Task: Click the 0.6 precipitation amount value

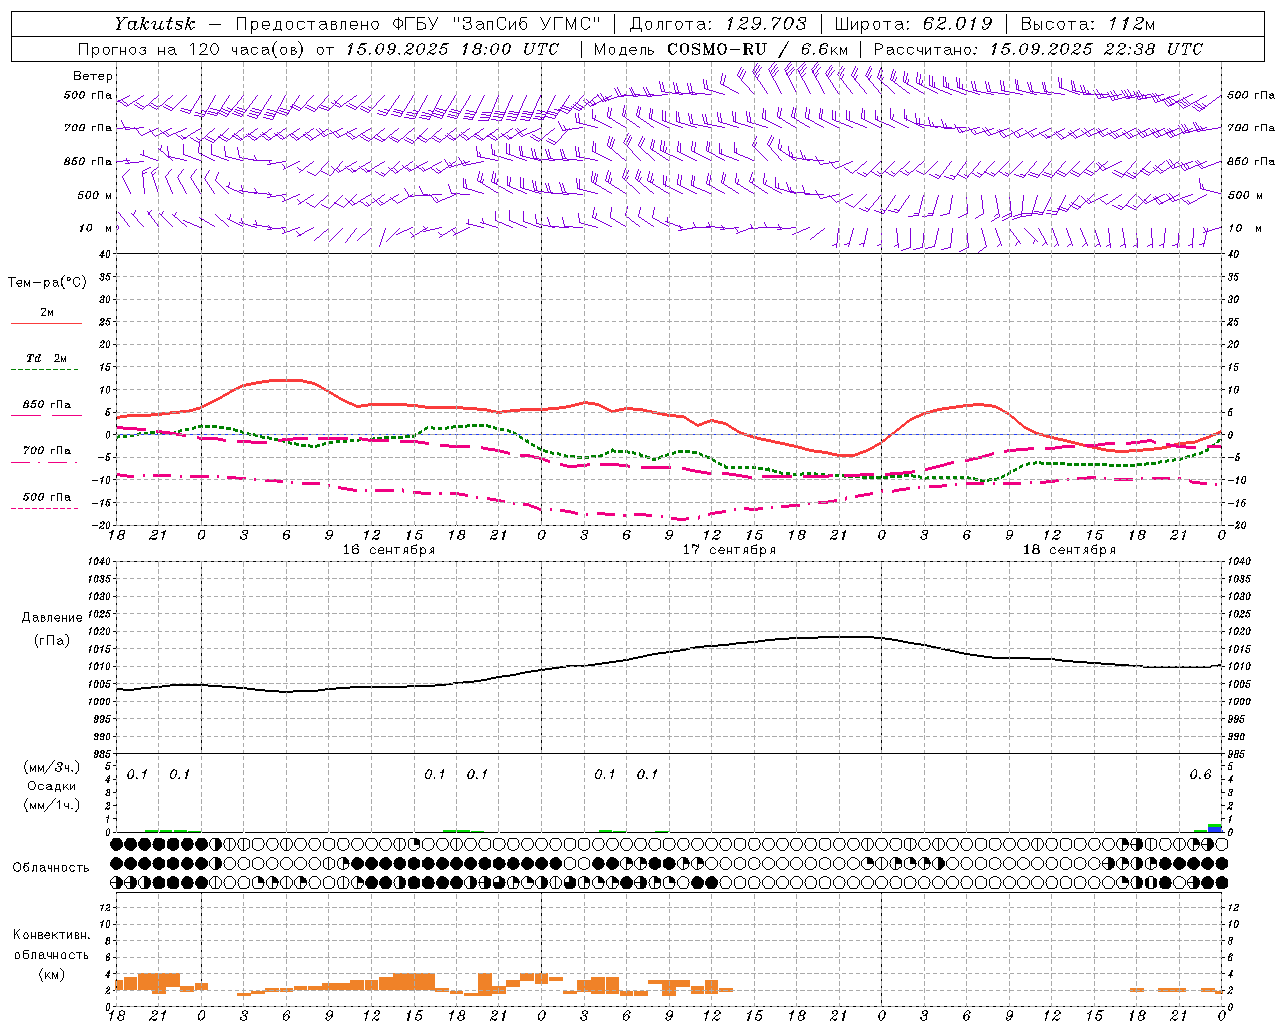Action: pos(1200,775)
